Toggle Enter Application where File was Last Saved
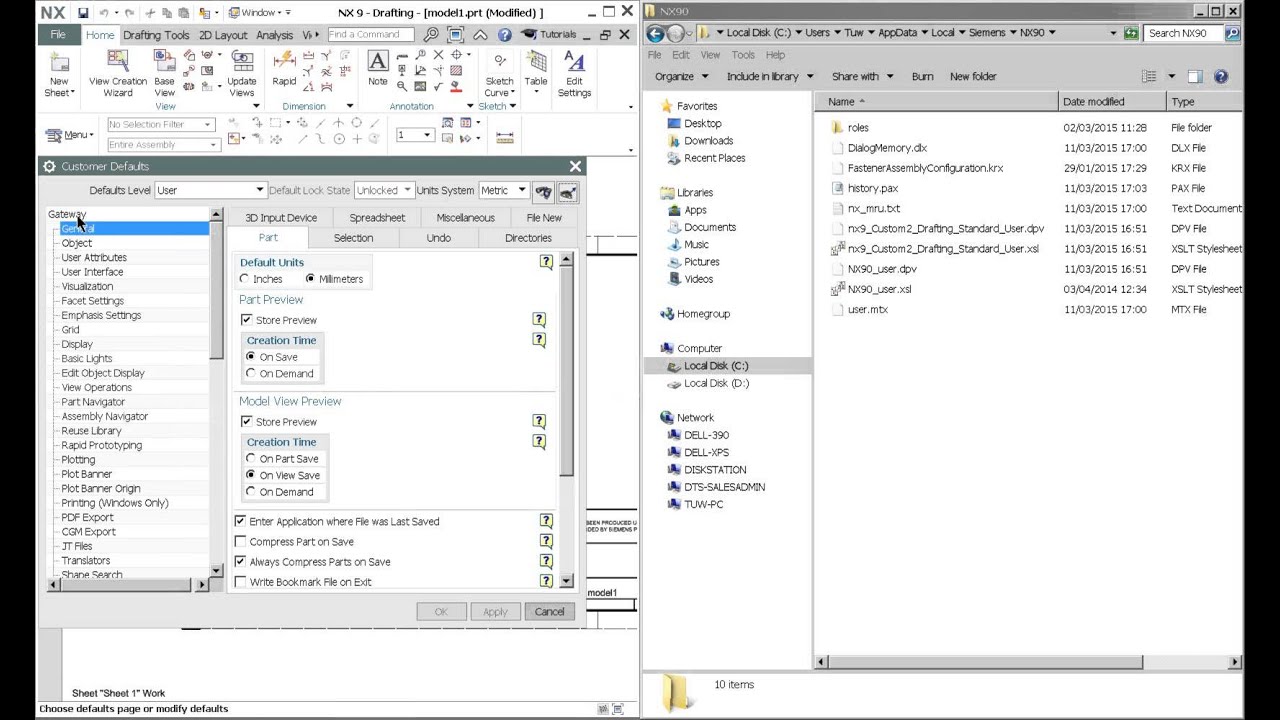1280x720 pixels. coord(240,521)
